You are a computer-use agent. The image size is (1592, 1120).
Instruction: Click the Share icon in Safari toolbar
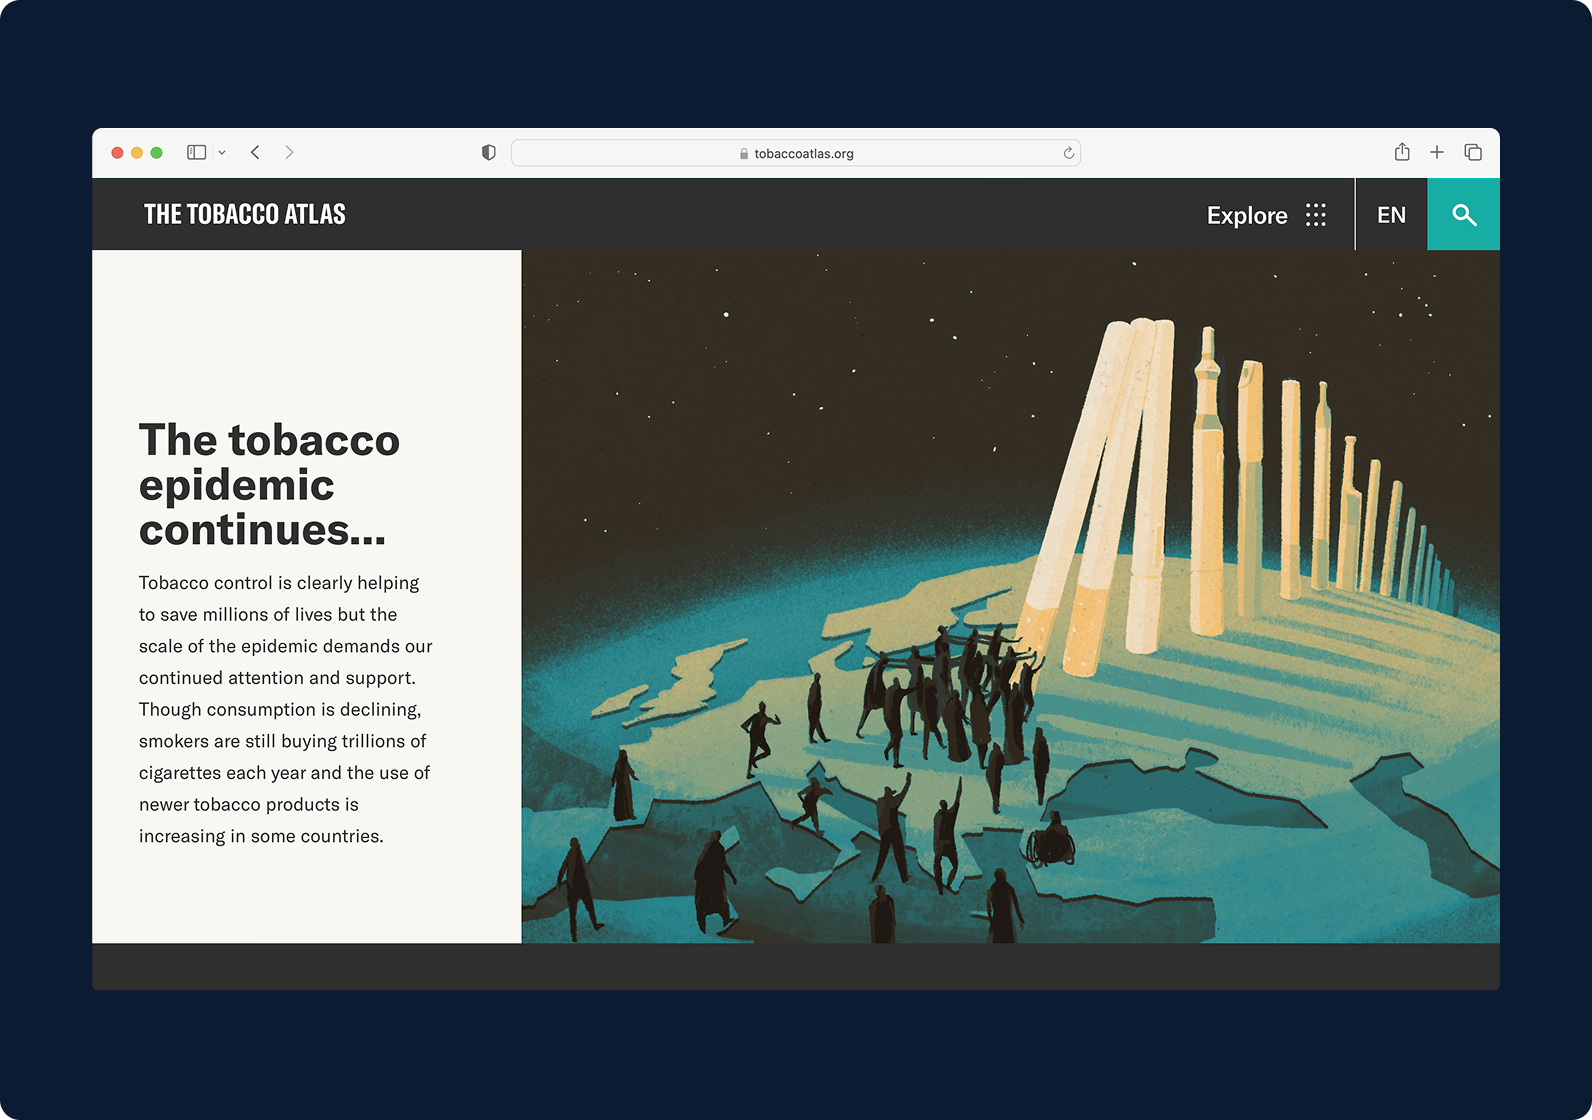pos(1402,152)
